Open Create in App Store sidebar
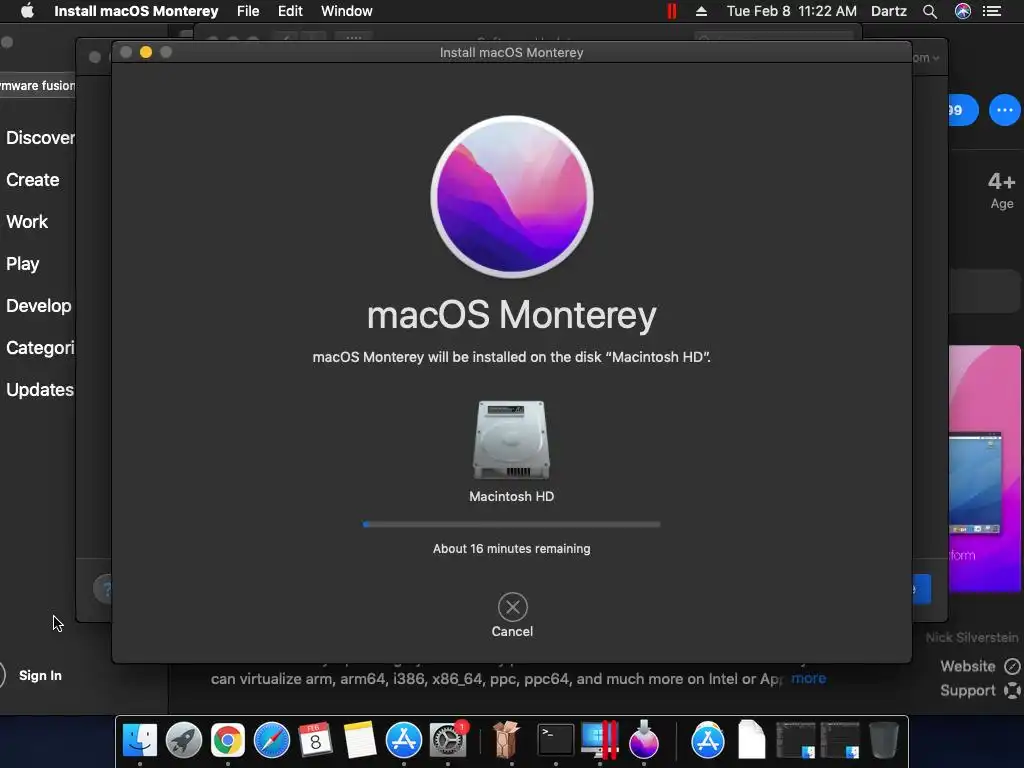 point(33,180)
